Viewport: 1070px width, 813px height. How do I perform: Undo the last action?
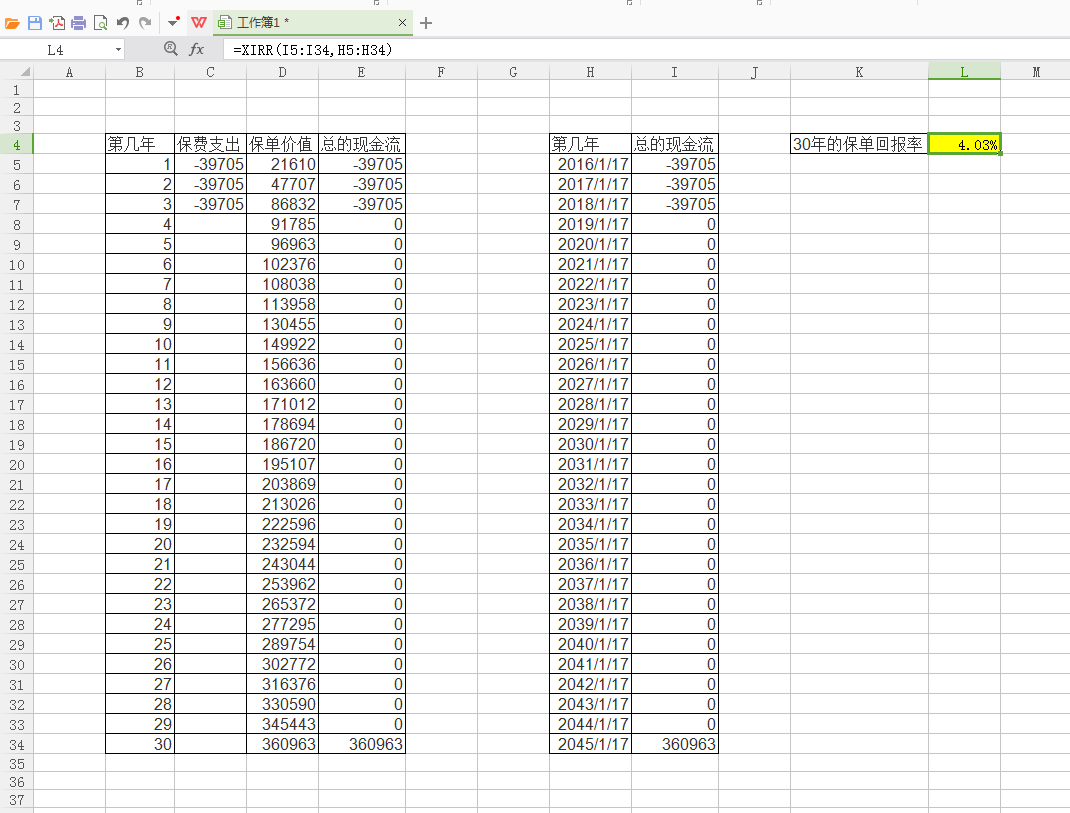[x=123, y=23]
